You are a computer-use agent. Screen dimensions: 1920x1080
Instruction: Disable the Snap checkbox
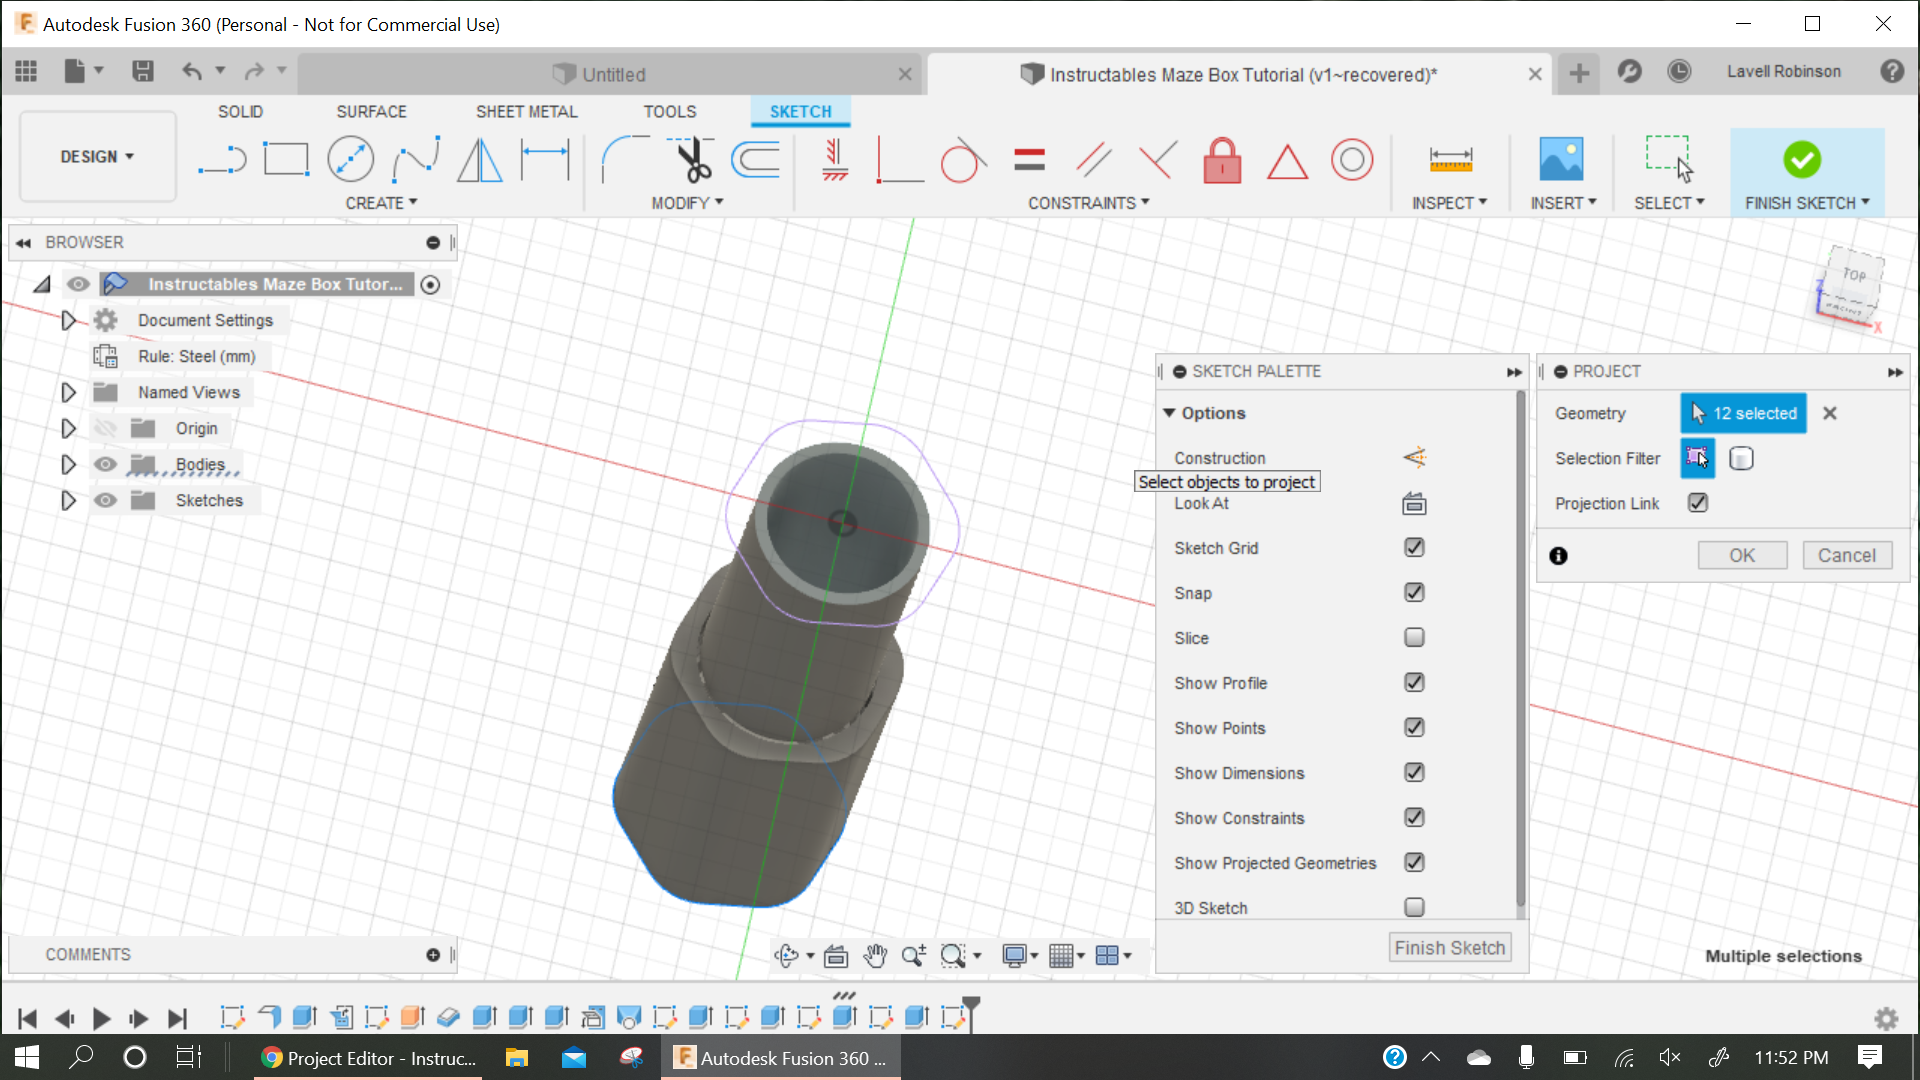[1414, 593]
